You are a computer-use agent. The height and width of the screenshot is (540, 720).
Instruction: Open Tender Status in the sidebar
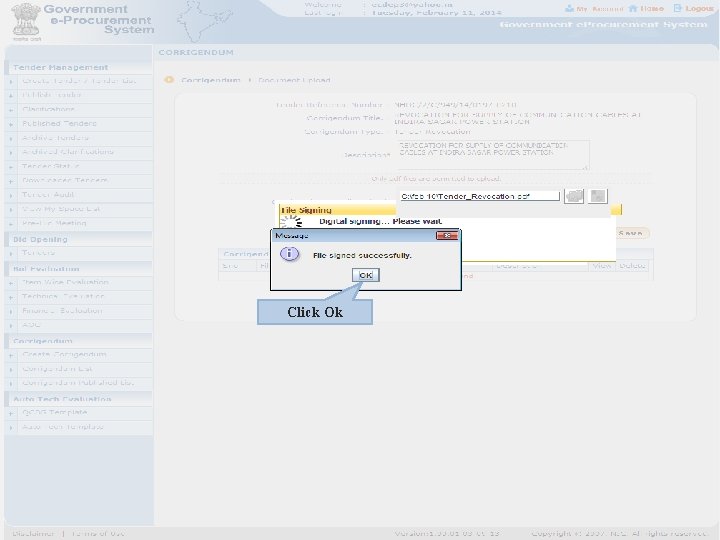click(51, 166)
